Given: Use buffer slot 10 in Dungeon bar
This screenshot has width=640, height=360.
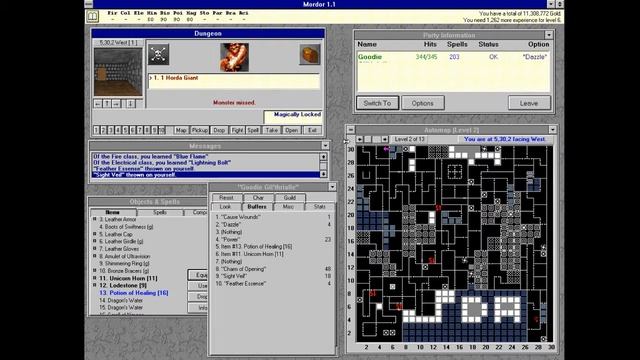Looking at the screenshot, I should point(162,130).
